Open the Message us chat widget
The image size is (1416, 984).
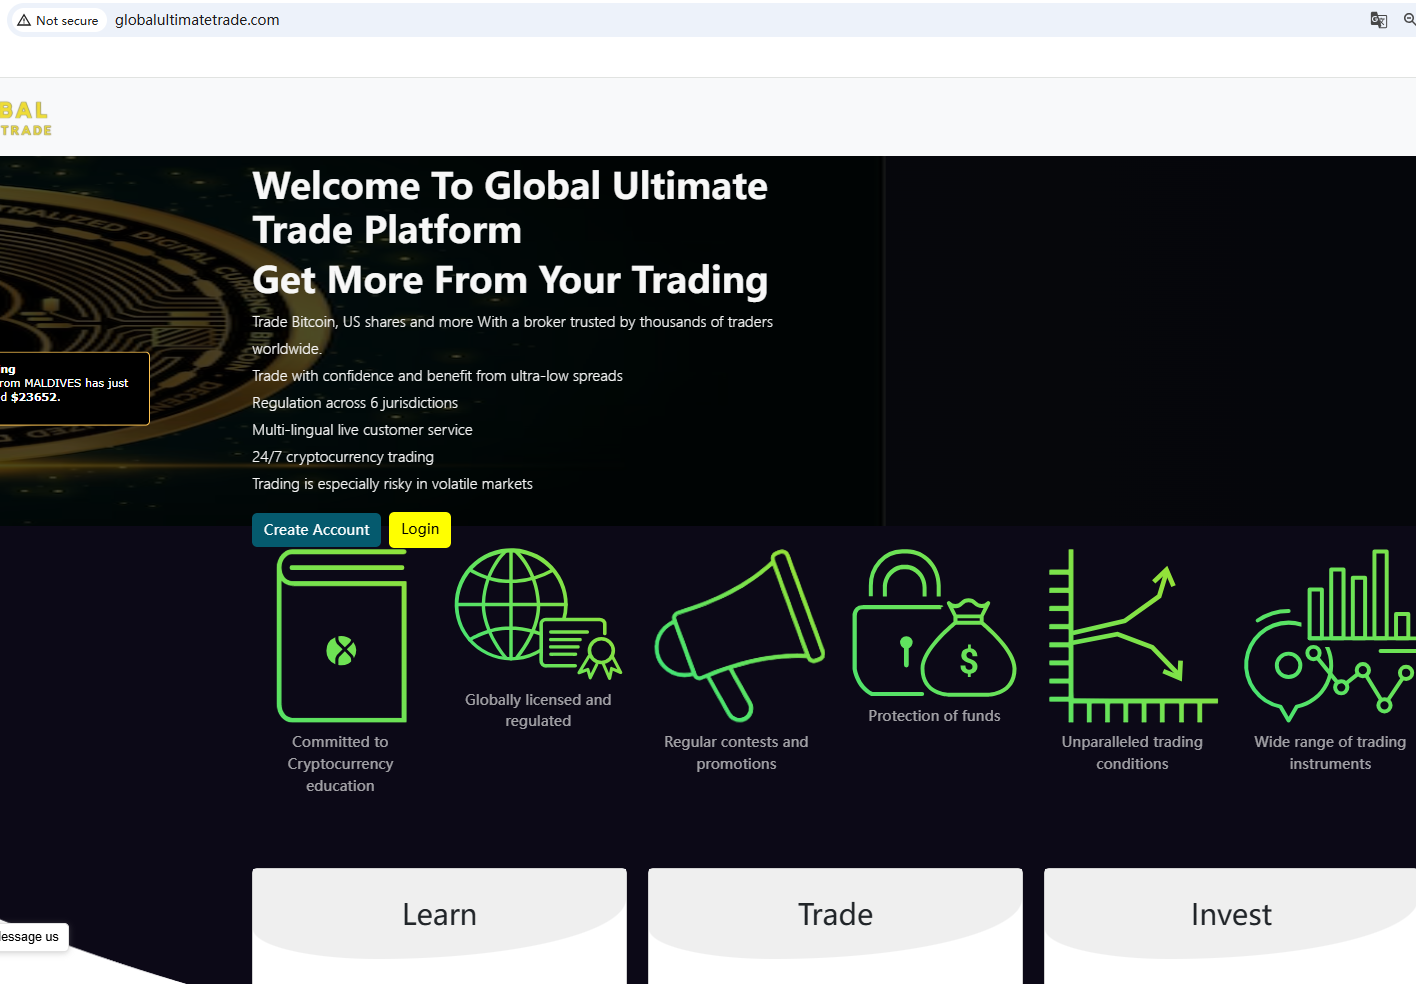pos(30,937)
